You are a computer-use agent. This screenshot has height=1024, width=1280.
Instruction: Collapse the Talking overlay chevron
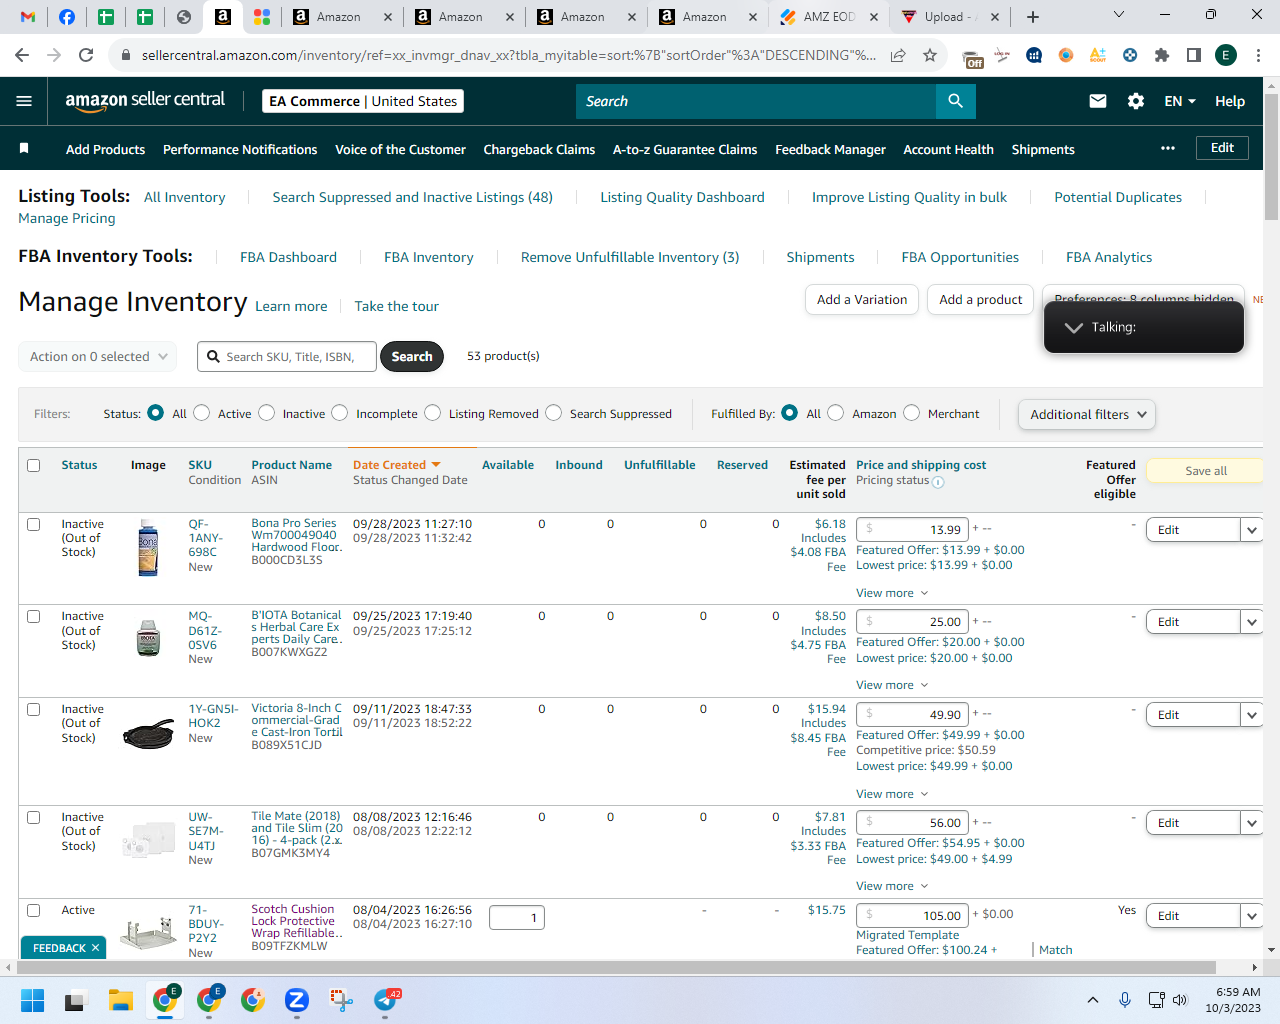pyautogui.click(x=1073, y=328)
